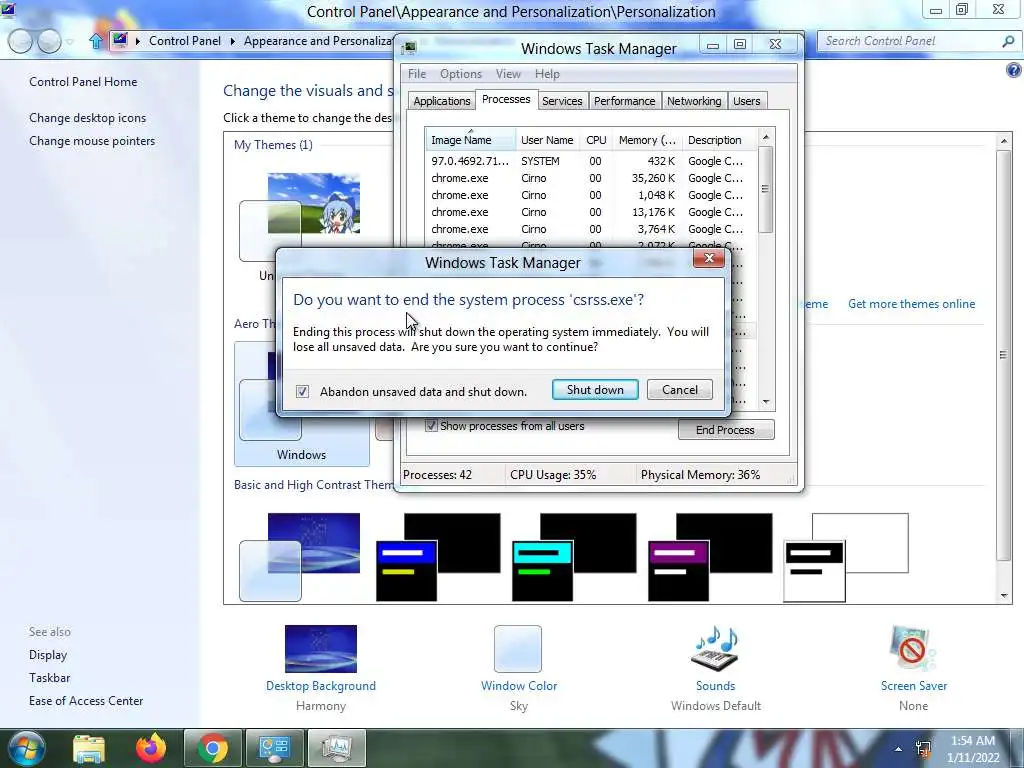The height and width of the screenshot is (768, 1024).
Task: Launch Firefox from the taskbar
Action: (x=151, y=748)
